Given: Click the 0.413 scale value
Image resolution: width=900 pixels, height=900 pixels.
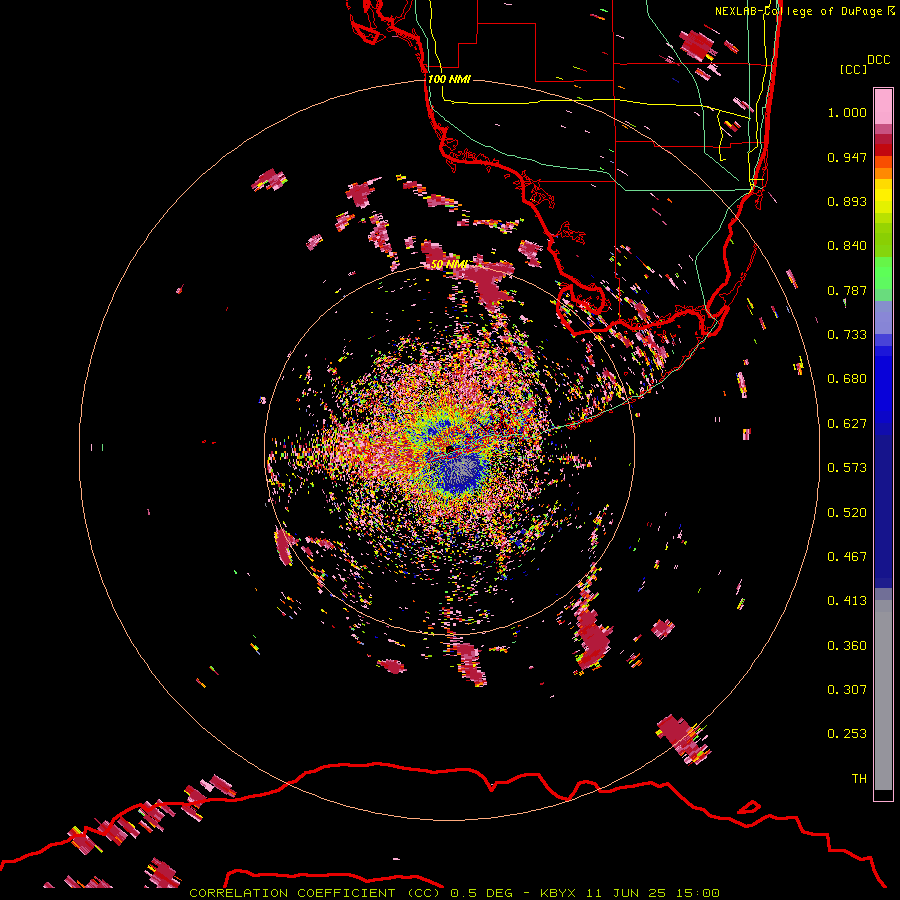Looking at the screenshot, I should (x=847, y=601).
